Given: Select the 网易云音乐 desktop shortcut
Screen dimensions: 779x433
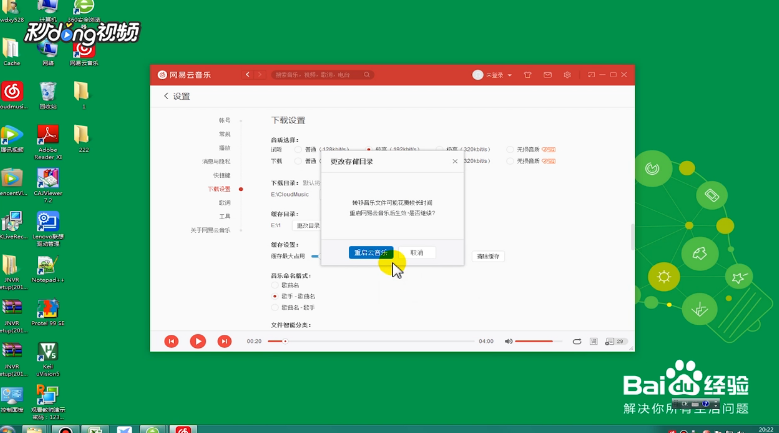Looking at the screenshot, I should pyautogui.click(x=83, y=53).
